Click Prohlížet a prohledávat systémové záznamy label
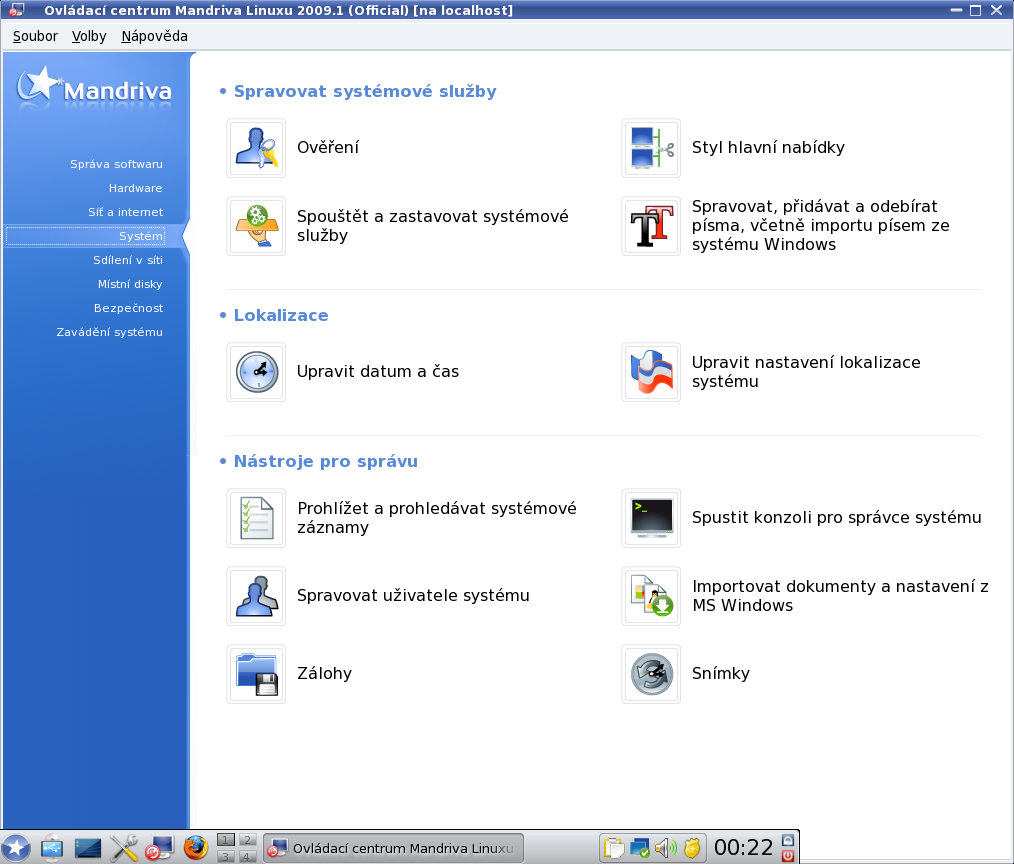This screenshot has width=1014, height=864. 437,518
